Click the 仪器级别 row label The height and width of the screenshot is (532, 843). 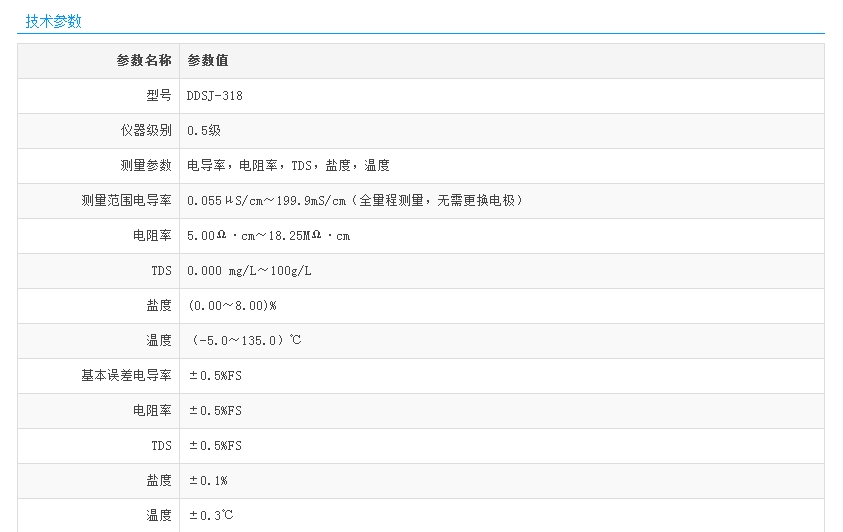146,131
